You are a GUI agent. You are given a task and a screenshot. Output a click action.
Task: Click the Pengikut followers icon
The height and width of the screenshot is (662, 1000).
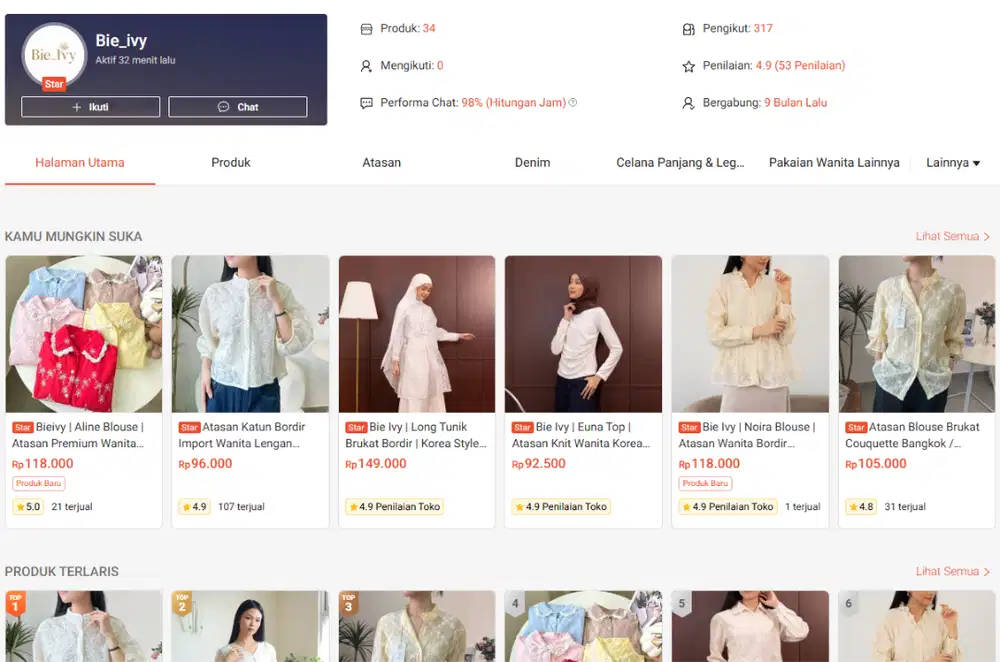(x=688, y=29)
